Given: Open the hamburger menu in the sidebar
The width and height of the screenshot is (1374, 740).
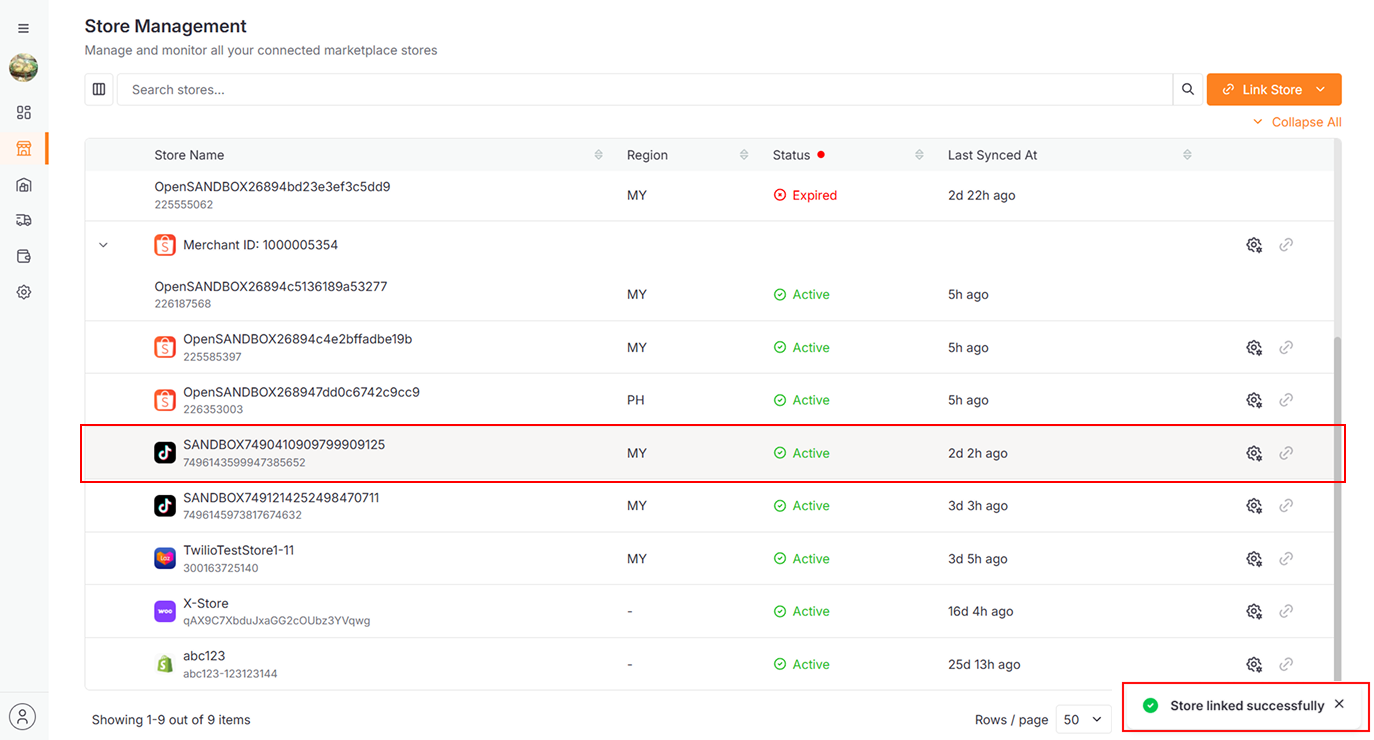Looking at the screenshot, I should coord(24,29).
